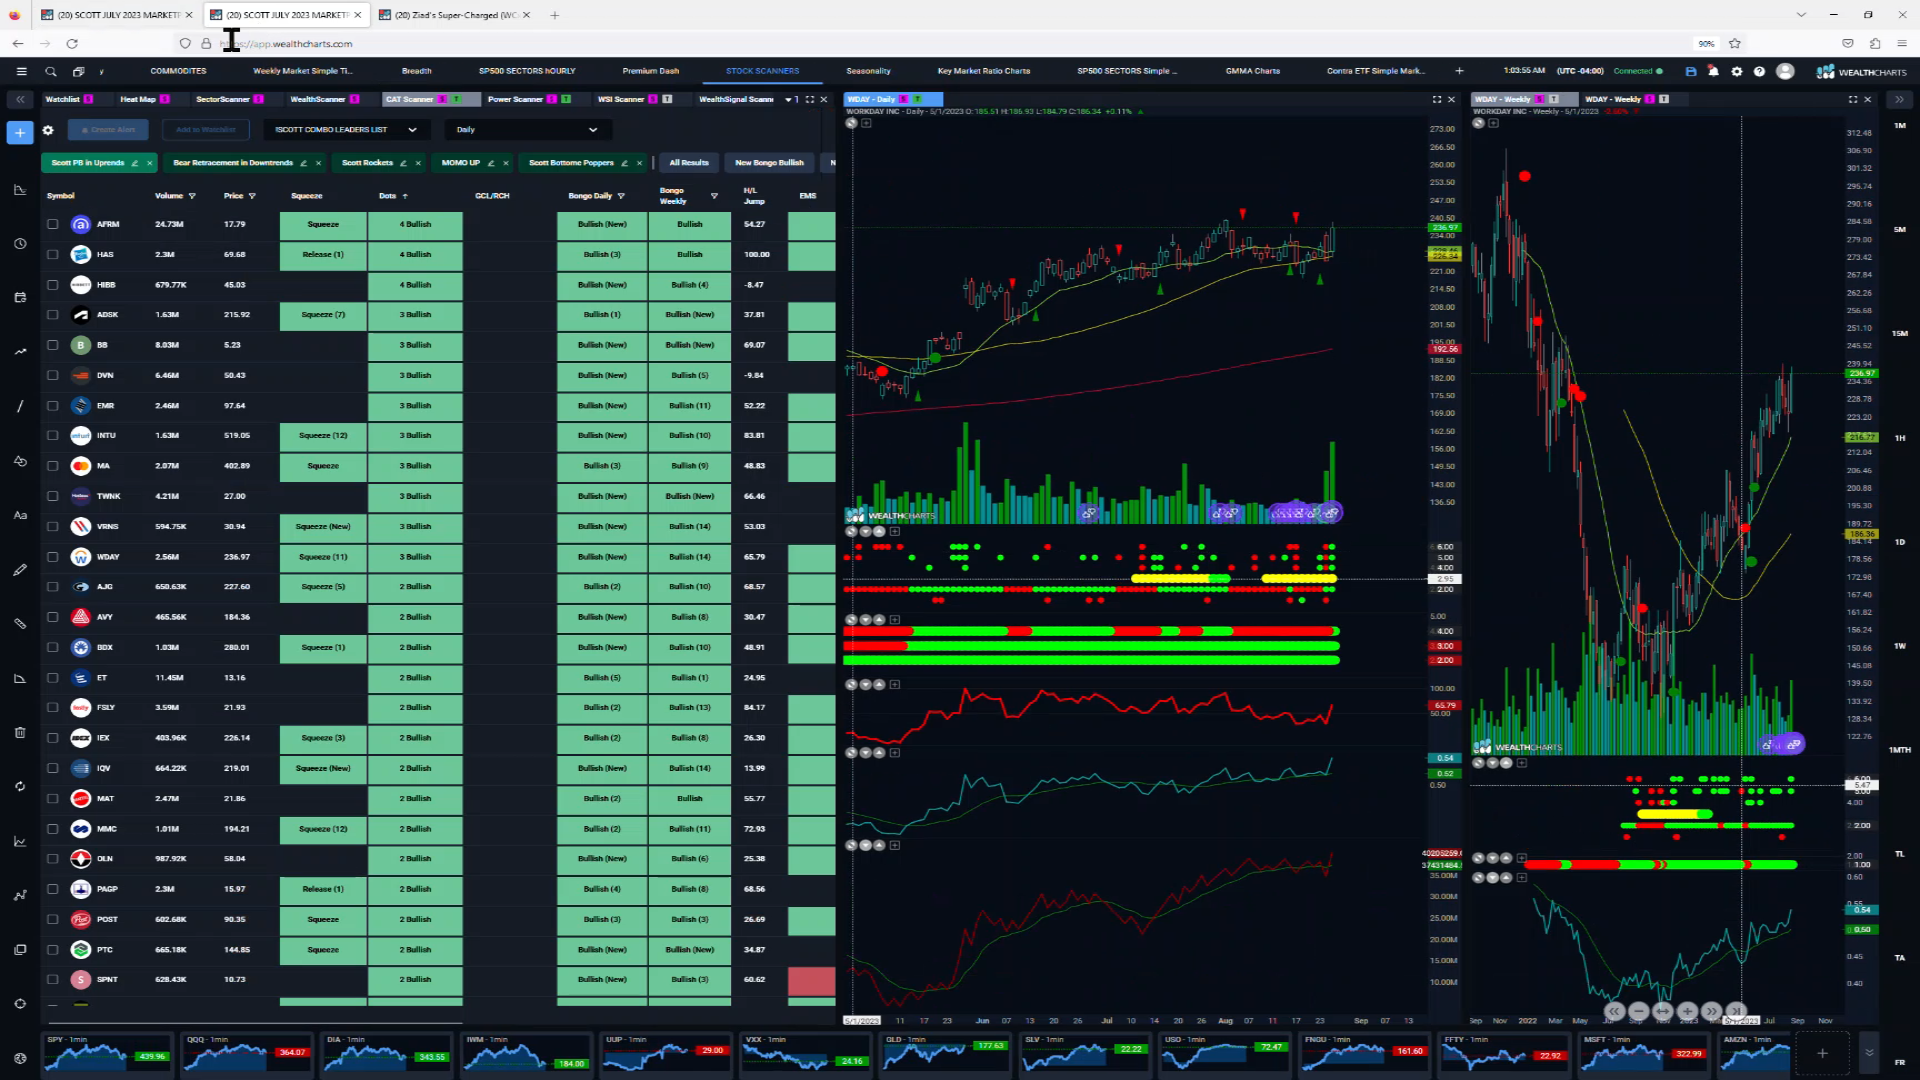Check the ADSK row checkbox
This screenshot has width=1920, height=1080.
[53, 315]
